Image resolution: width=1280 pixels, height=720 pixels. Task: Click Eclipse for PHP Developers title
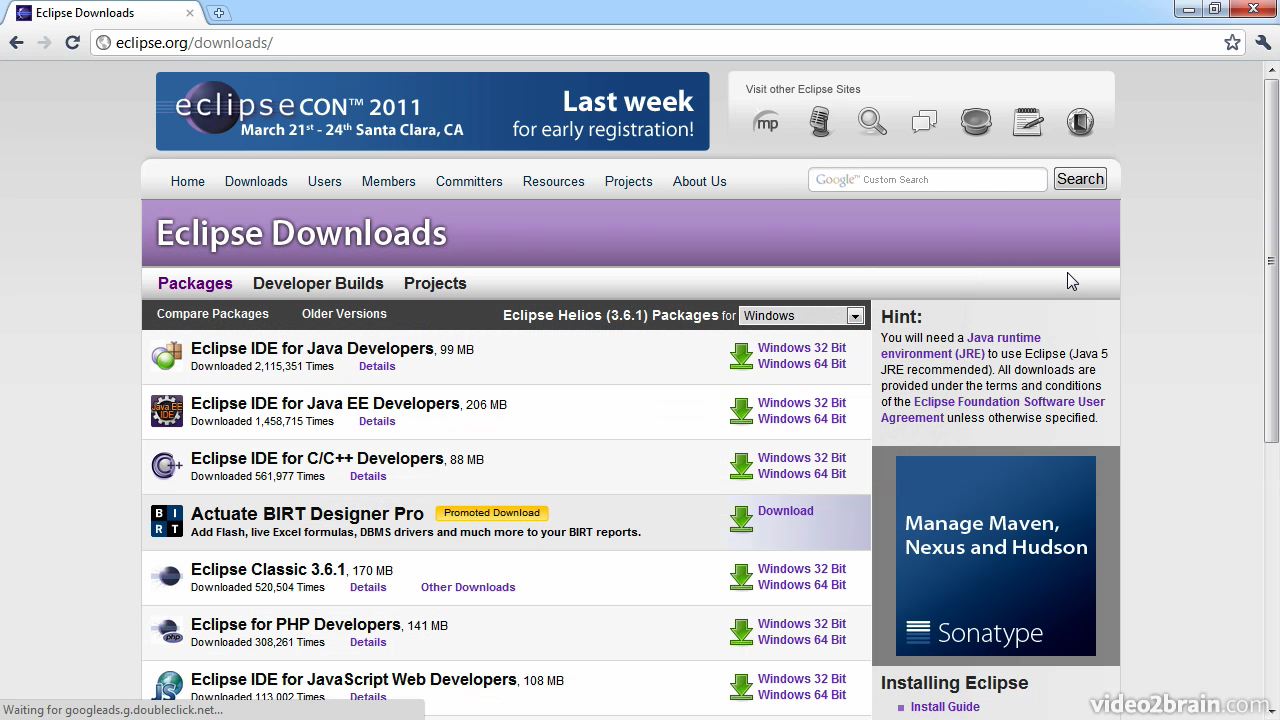tap(295, 625)
